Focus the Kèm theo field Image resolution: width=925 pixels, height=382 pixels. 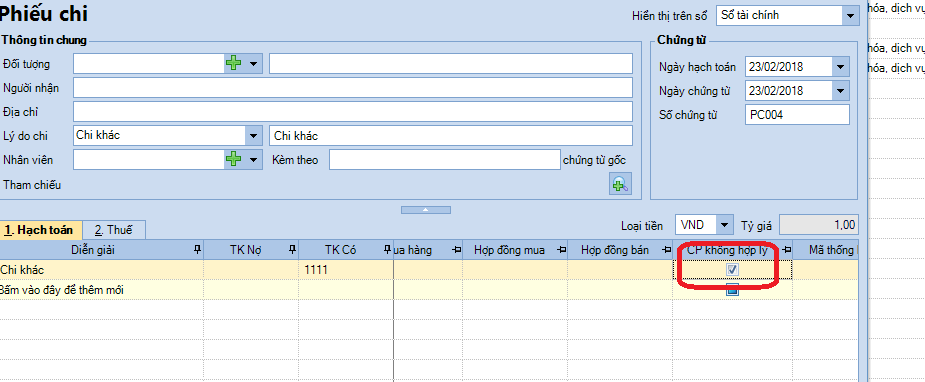click(x=445, y=160)
